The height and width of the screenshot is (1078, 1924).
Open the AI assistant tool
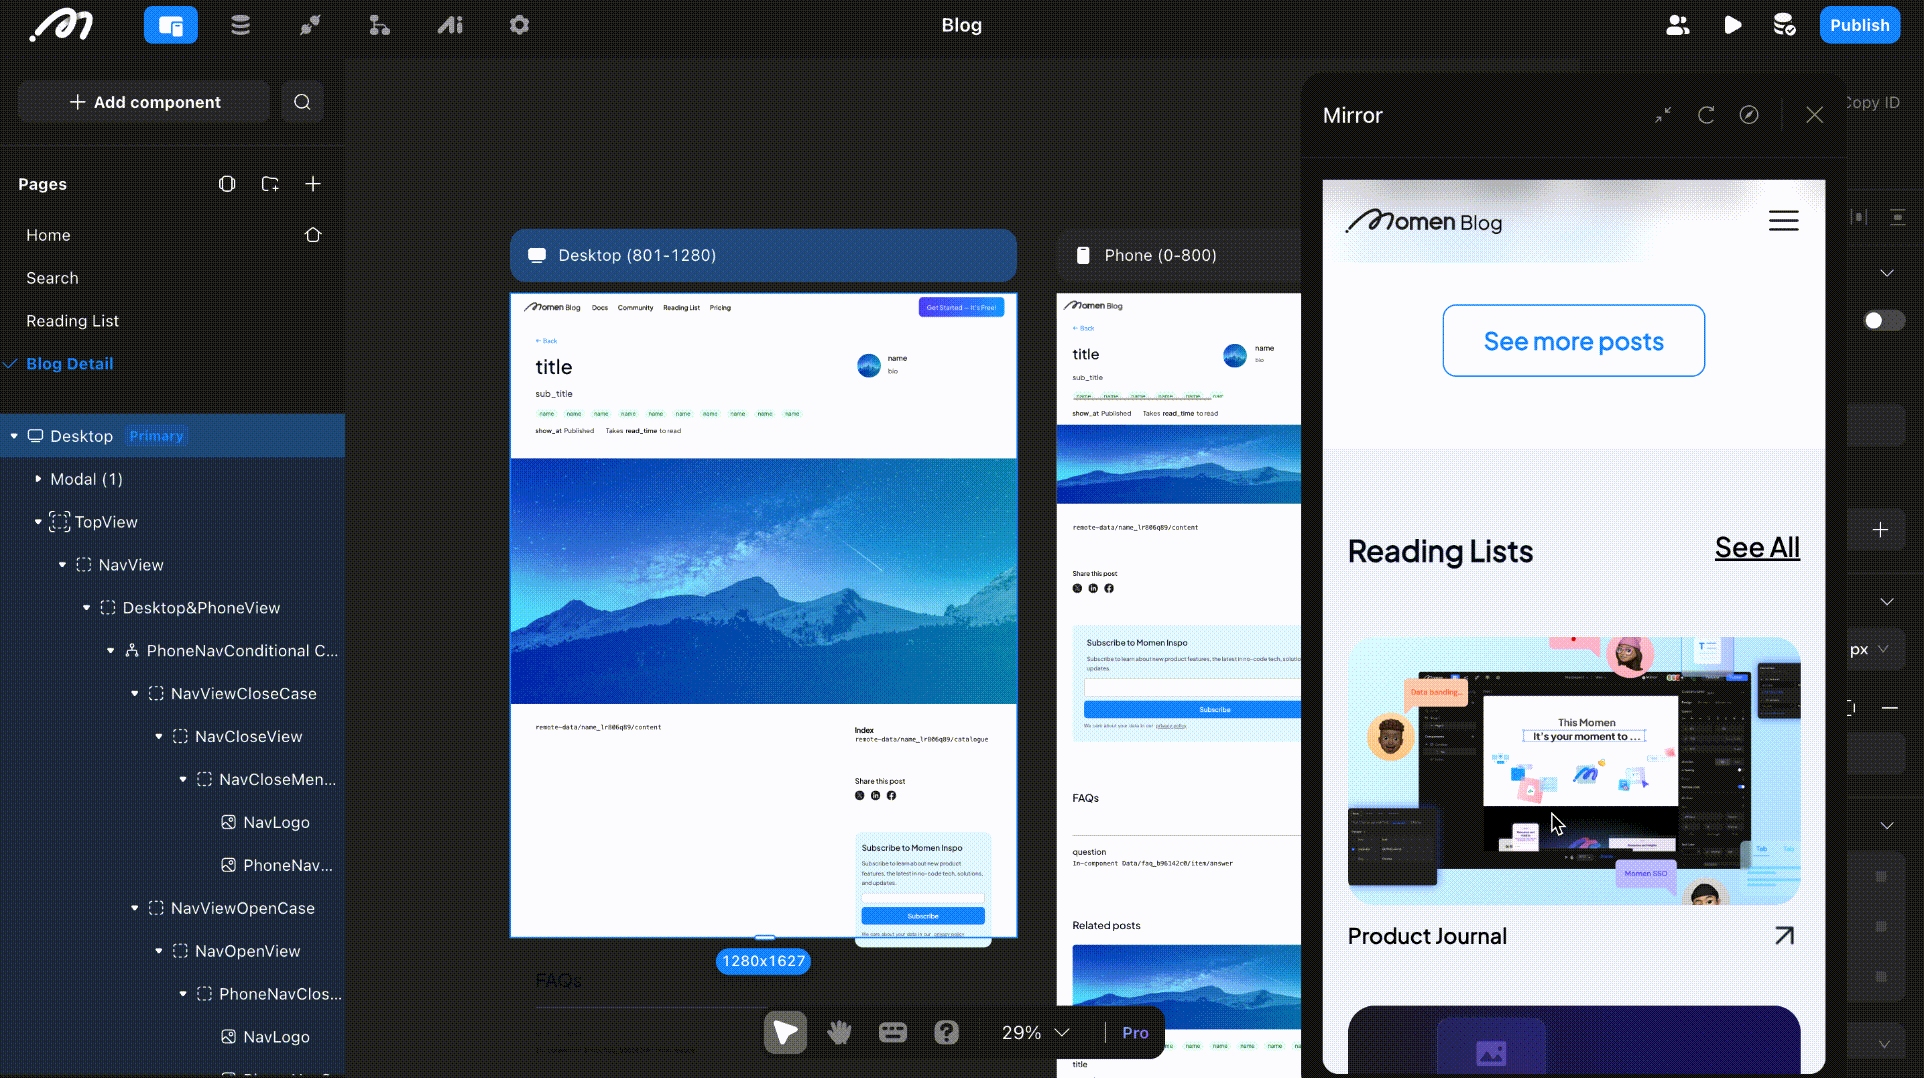(x=450, y=25)
